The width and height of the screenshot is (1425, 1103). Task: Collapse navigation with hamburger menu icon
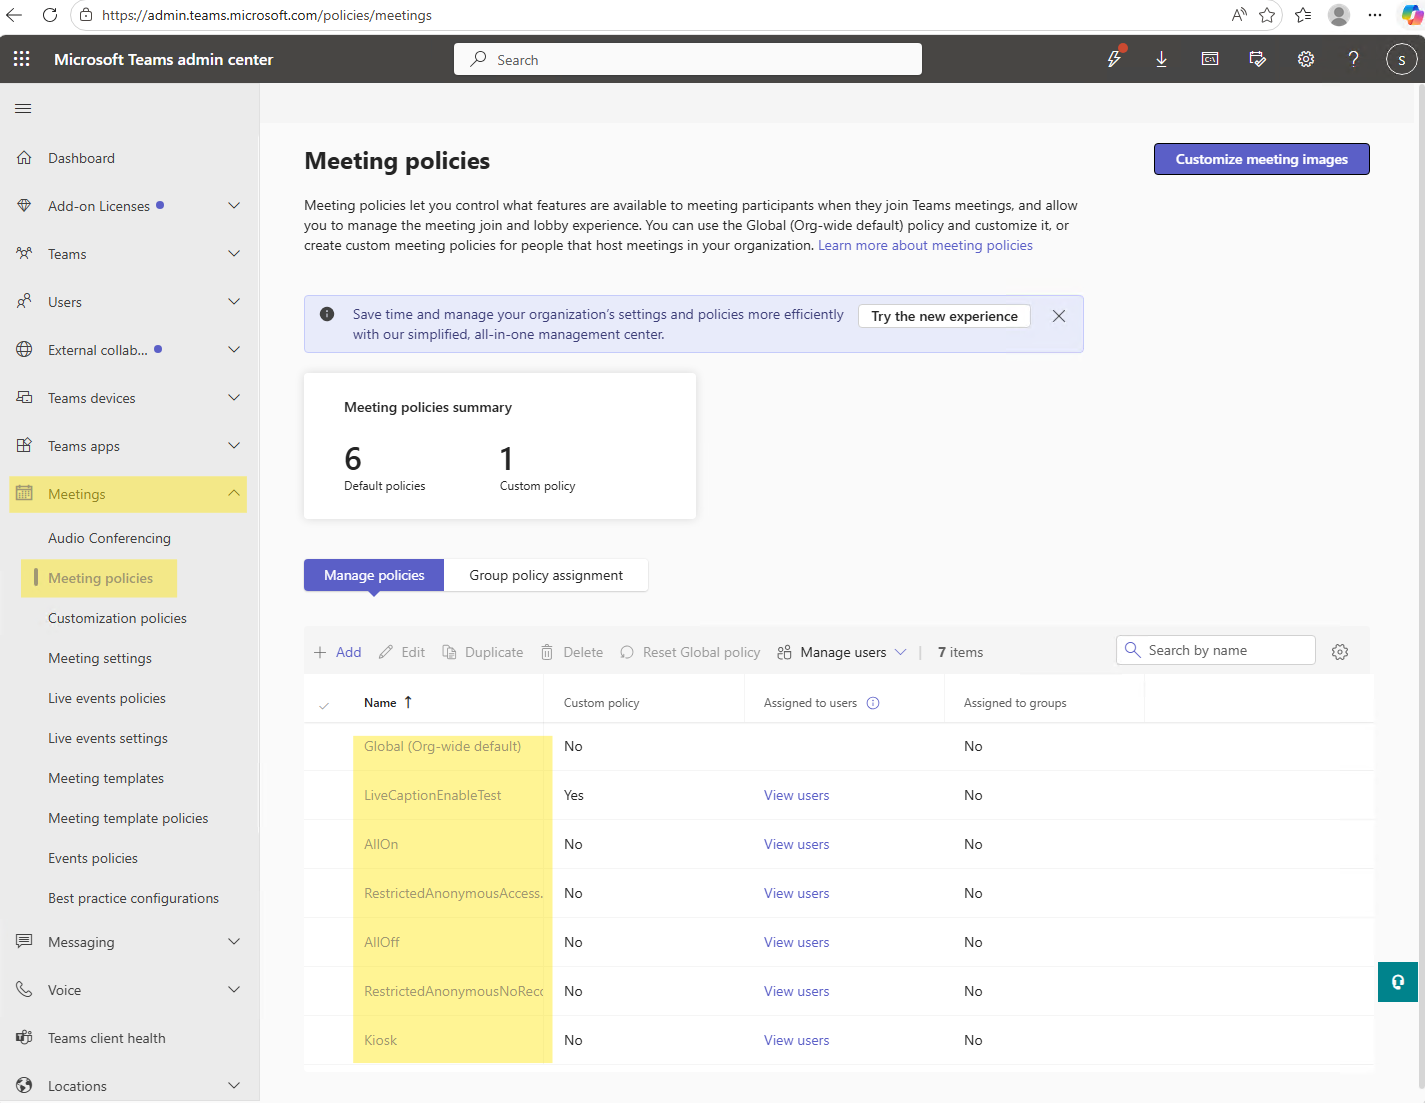click(23, 108)
